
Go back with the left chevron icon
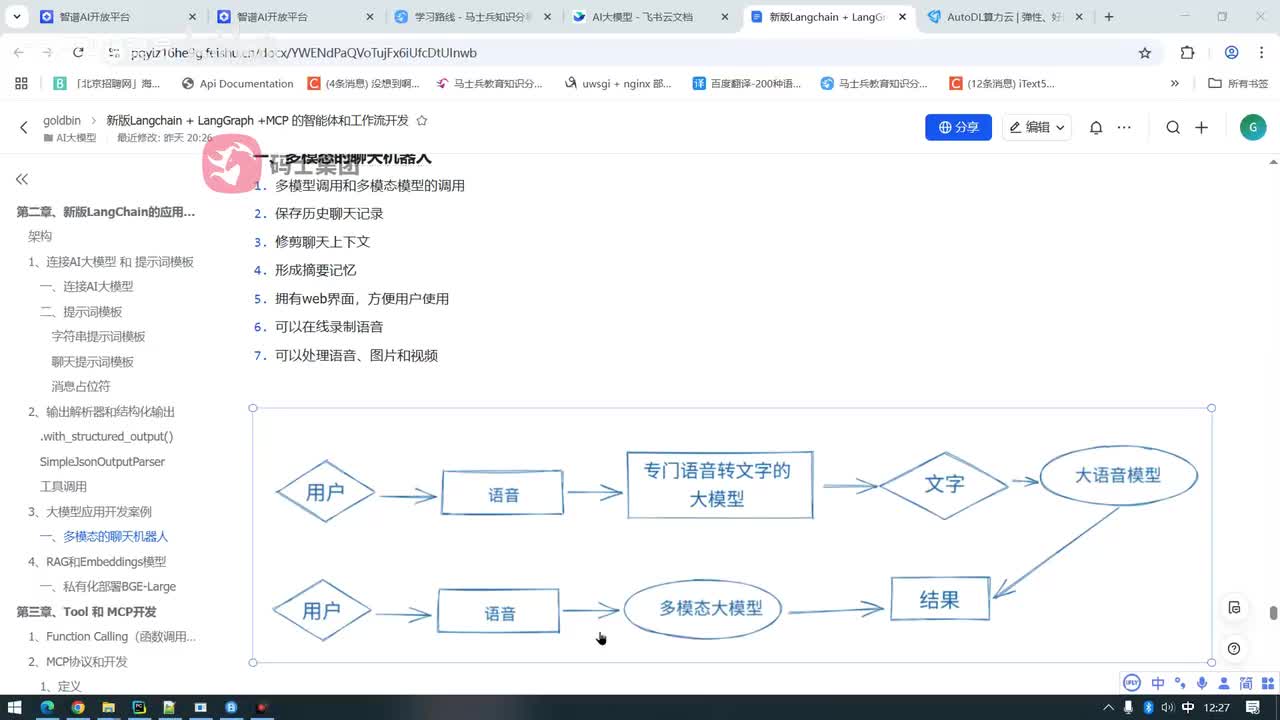click(x=24, y=127)
